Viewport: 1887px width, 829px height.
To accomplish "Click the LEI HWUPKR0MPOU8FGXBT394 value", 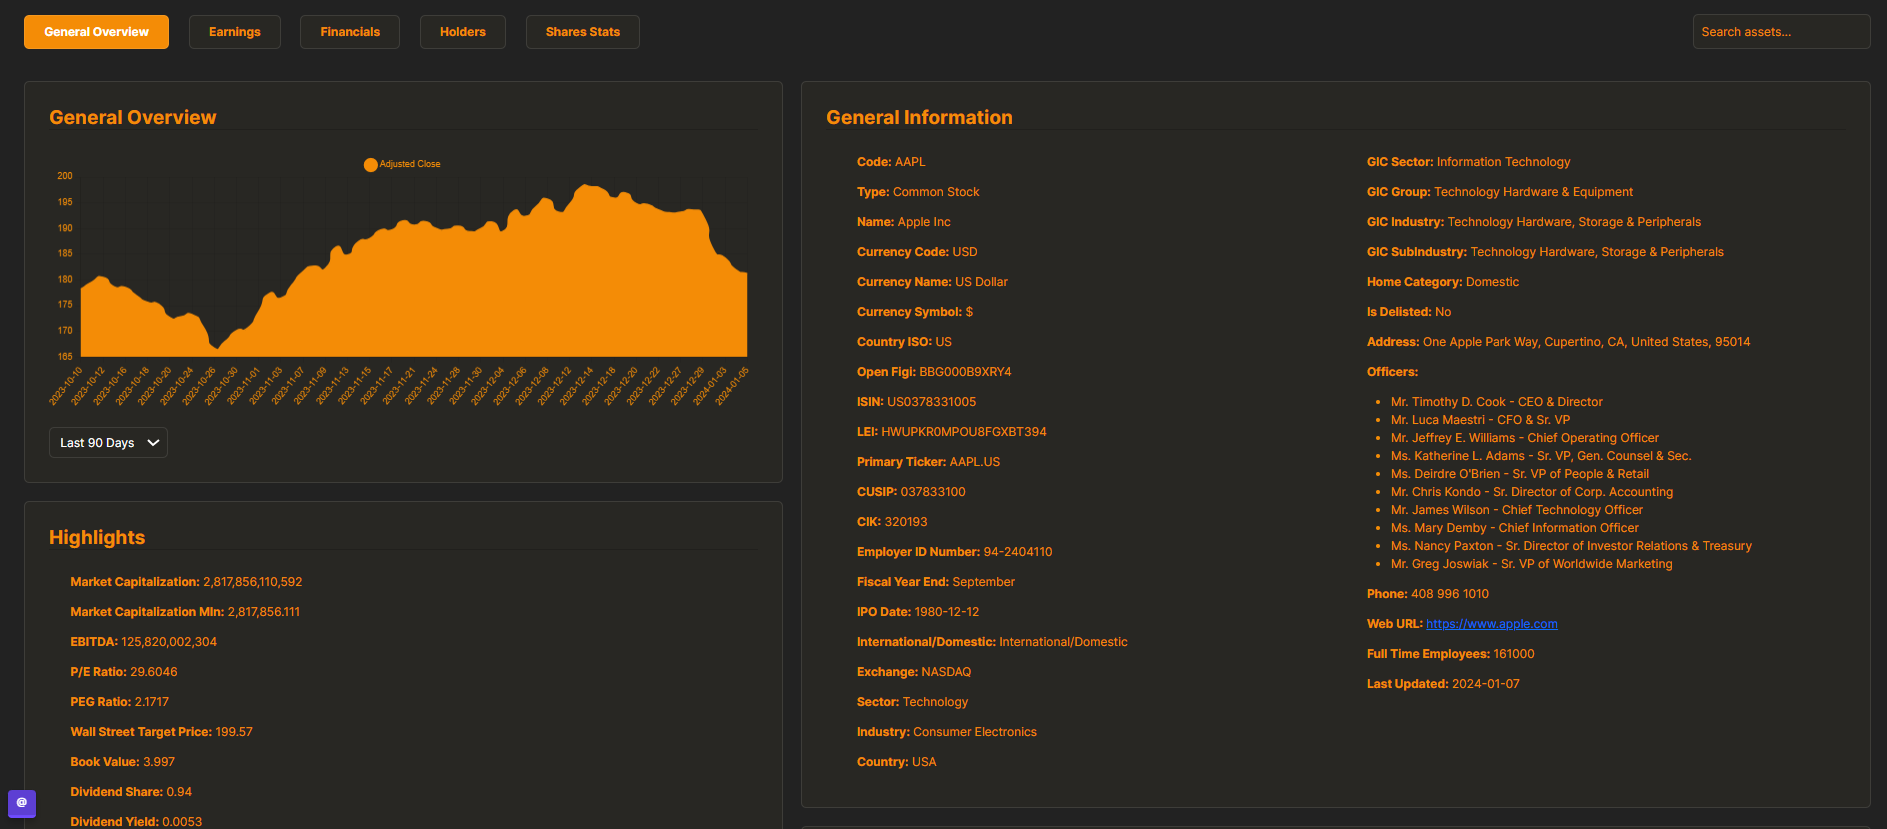I will [964, 432].
